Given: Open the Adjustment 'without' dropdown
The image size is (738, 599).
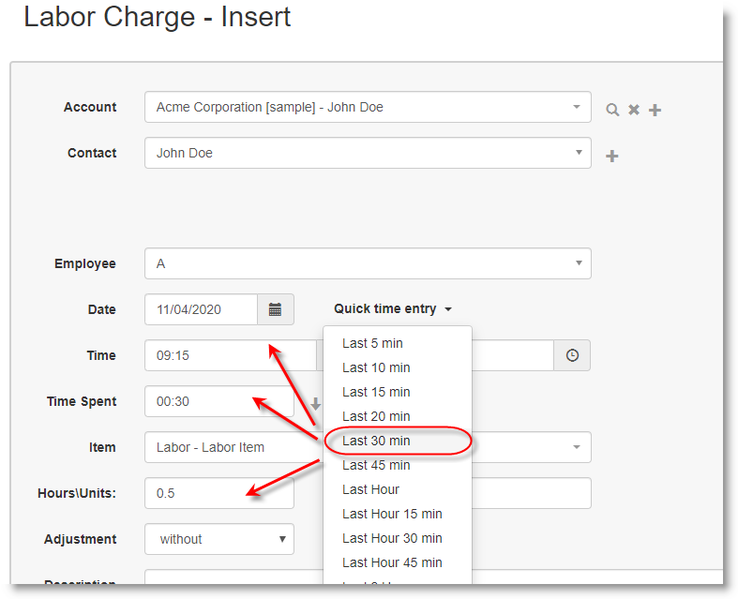Looking at the screenshot, I should [219, 539].
